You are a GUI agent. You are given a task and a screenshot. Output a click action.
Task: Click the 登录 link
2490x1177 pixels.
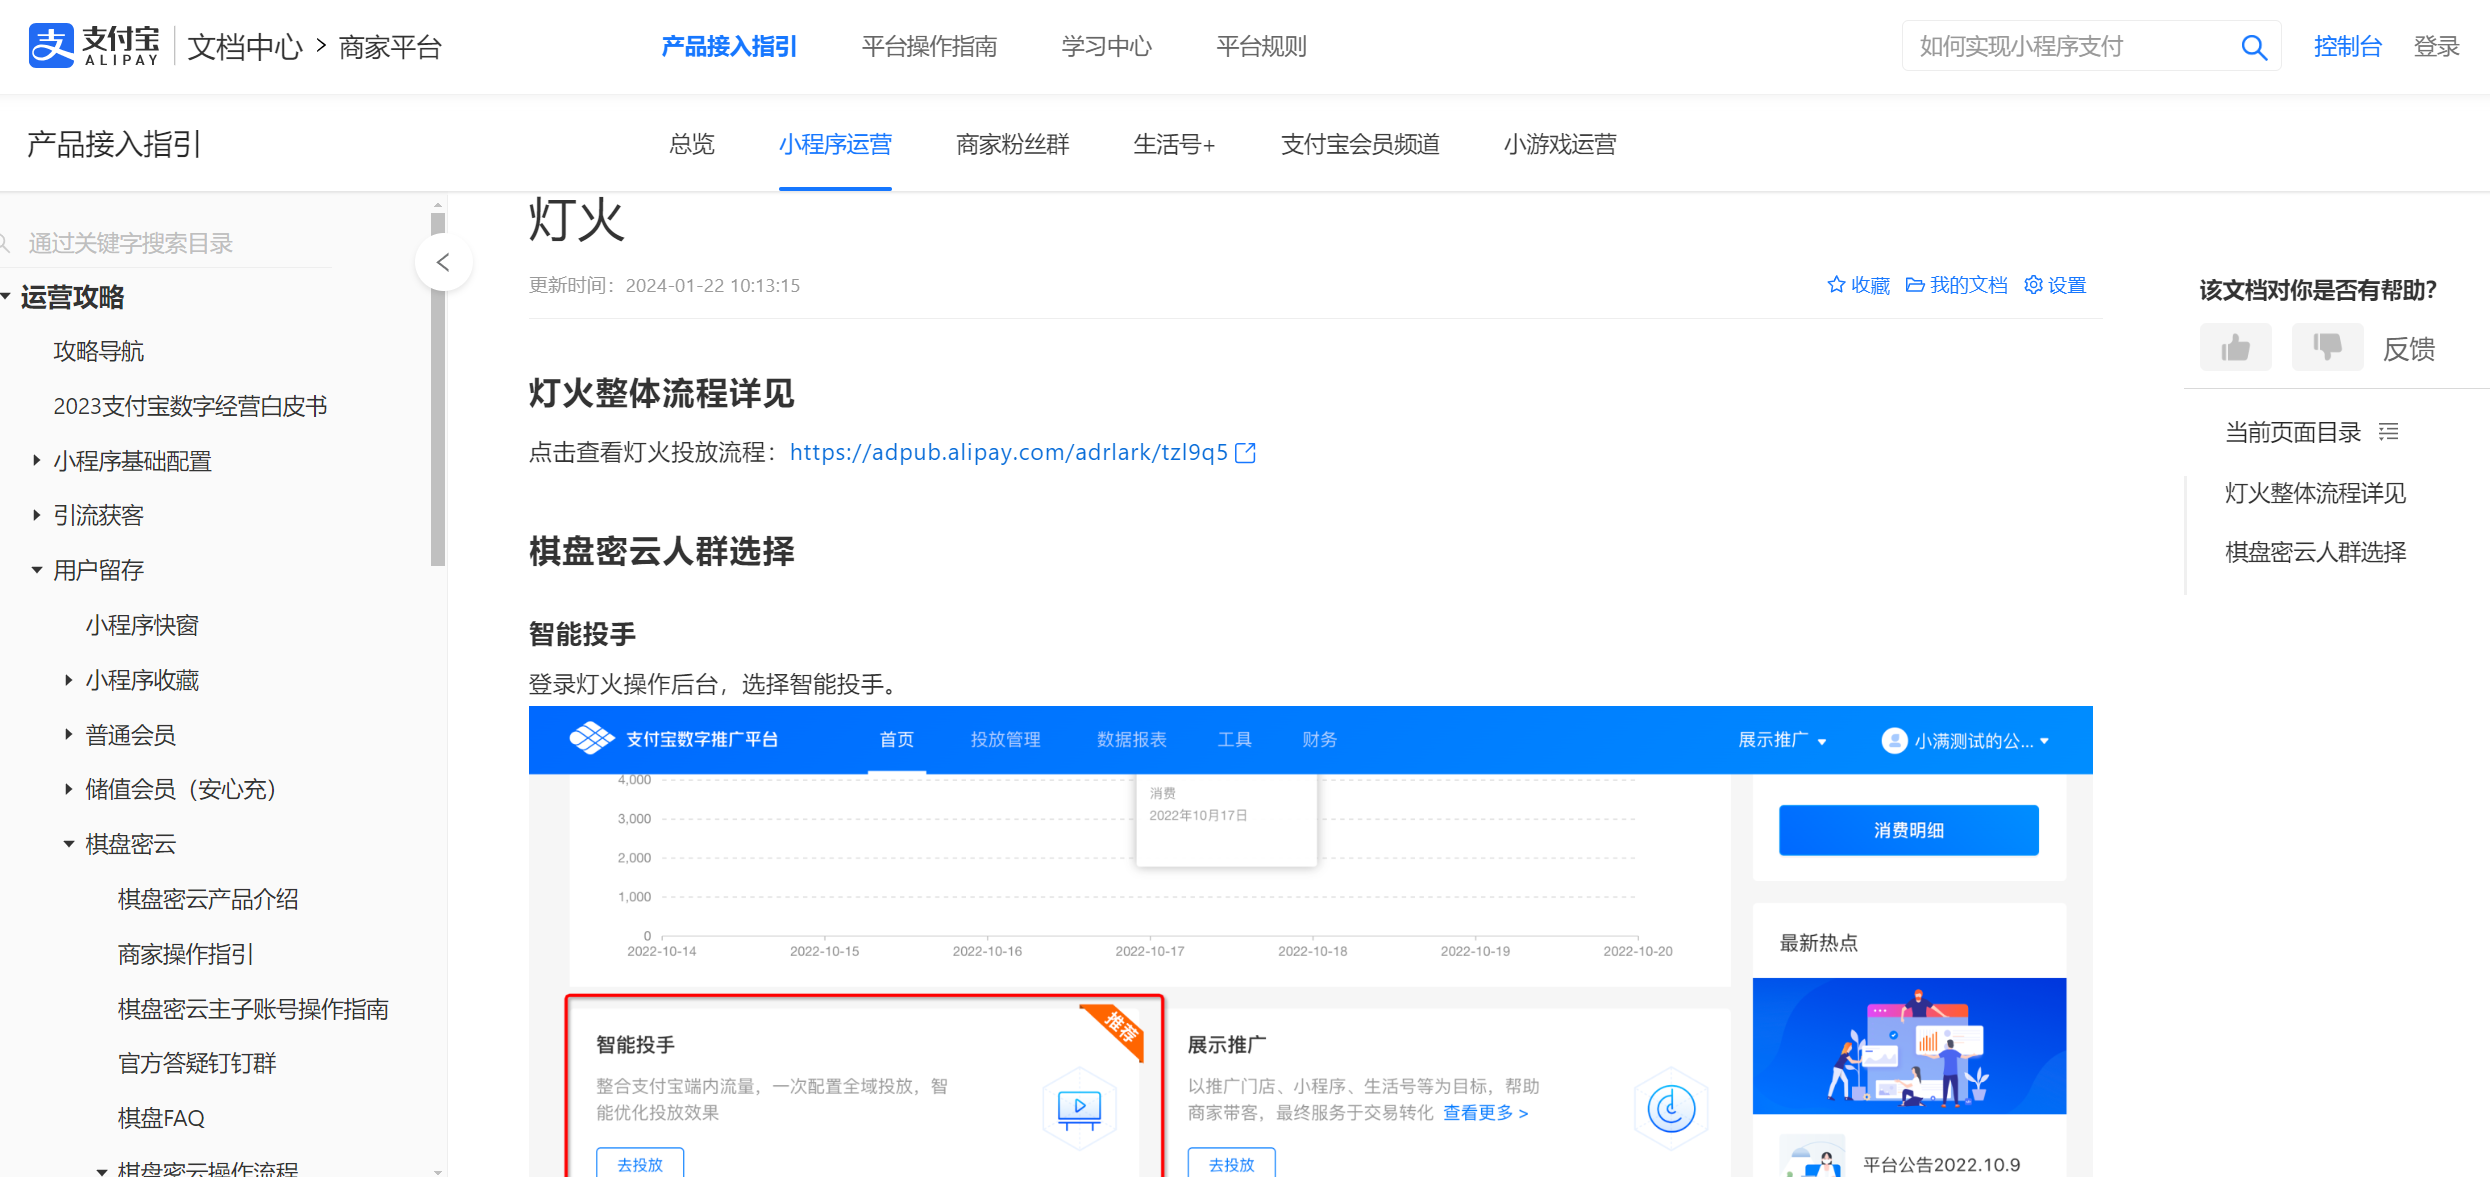pos(2436,47)
